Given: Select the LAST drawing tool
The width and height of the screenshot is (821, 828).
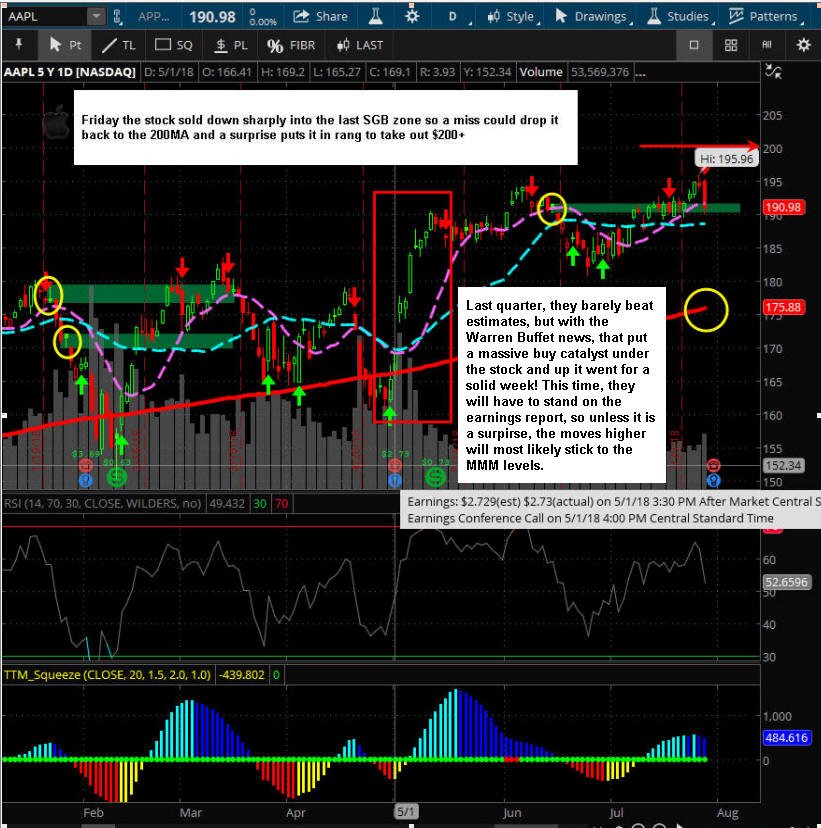Looking at the screenshot, I should (360, 45).
